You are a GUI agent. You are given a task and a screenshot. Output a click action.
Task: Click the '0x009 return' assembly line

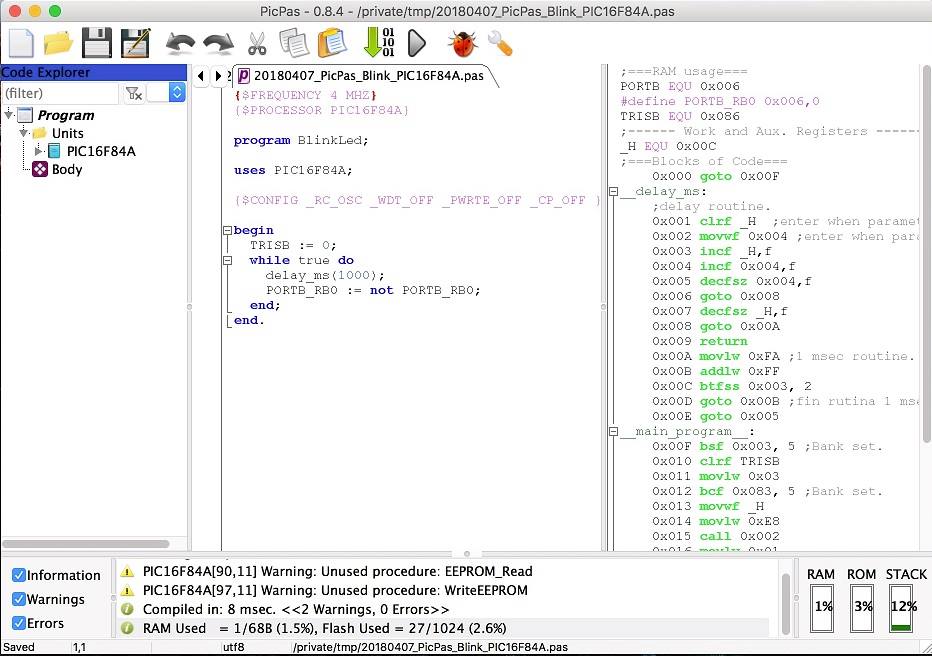click(700, 342)
